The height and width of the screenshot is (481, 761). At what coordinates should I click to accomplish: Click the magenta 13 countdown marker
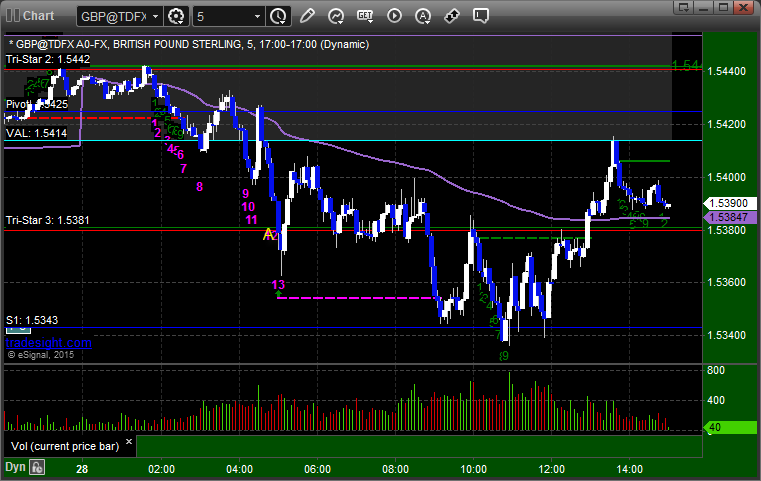(278, 284)
